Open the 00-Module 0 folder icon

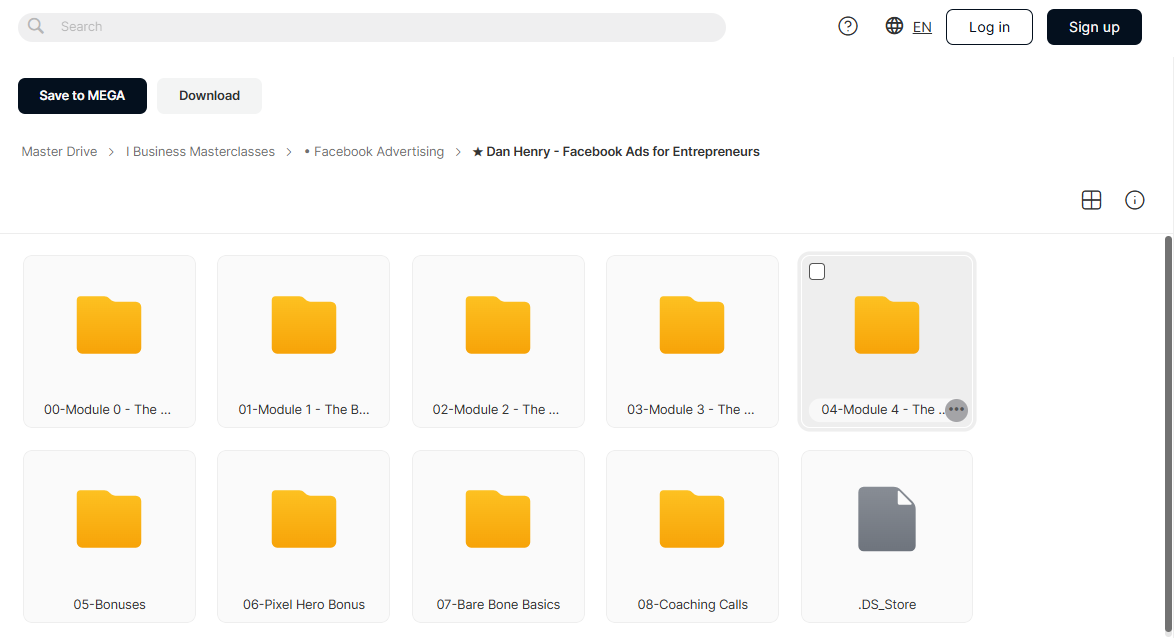coord(109,325)
